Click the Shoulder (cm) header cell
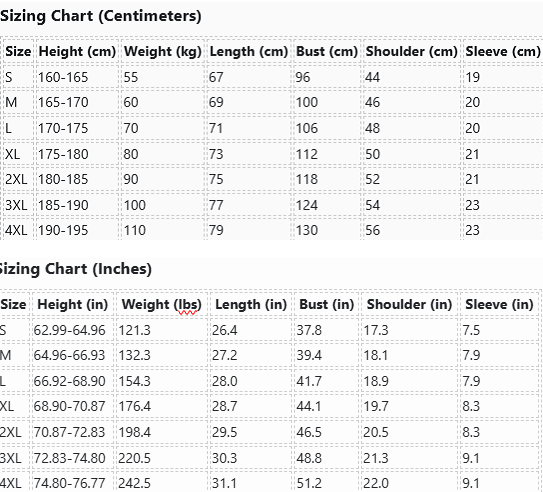The height and width of the screenshot is (492, 543). [x=412, y=52]
